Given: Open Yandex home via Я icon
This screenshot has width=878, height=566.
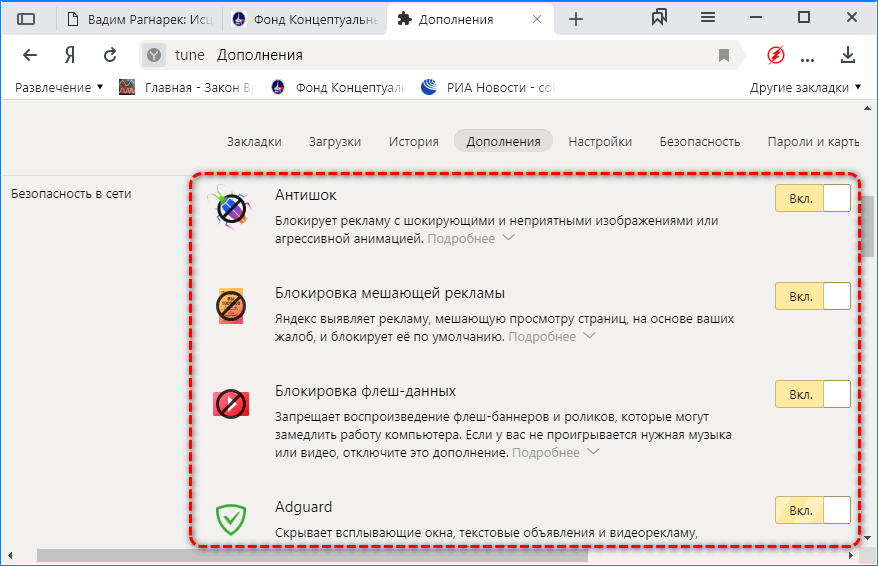Looking at the screenshot, I should [x=69, y=55].
